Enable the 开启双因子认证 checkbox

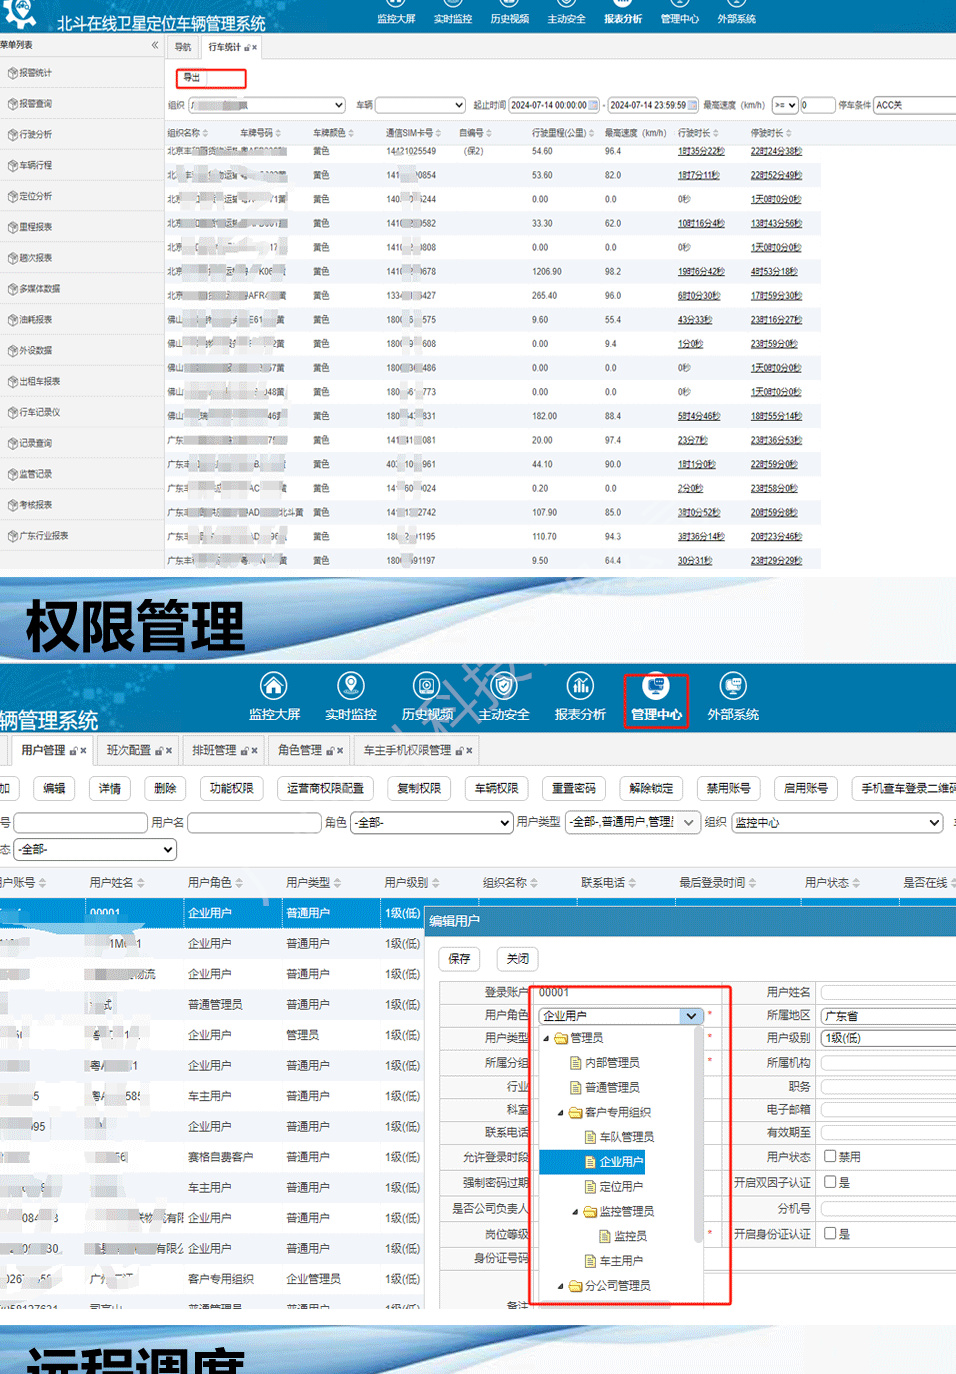coord(830,1182)
